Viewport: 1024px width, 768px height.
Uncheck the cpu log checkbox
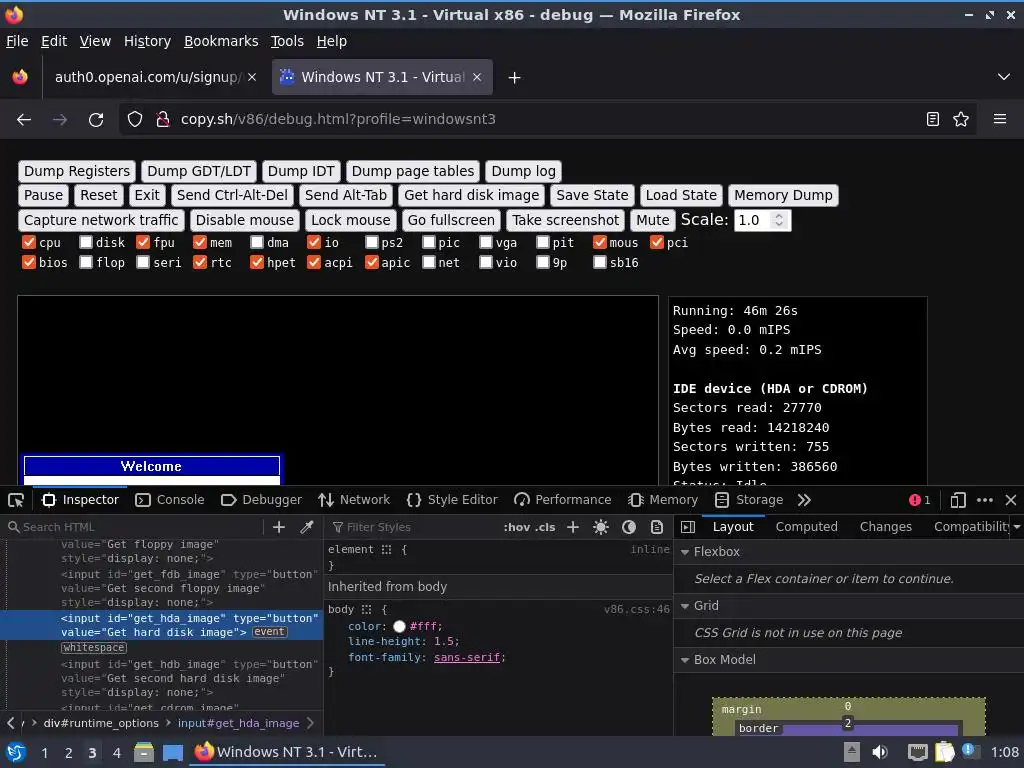coord(29,242)
